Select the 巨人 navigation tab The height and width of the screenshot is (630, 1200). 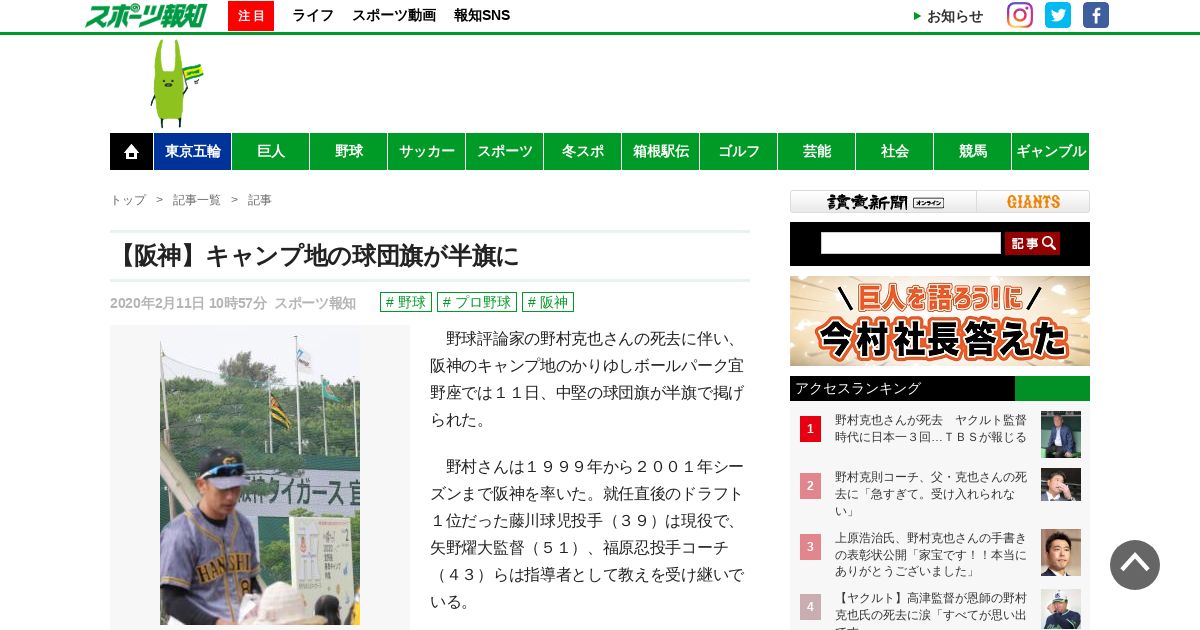tap(271, 152)
